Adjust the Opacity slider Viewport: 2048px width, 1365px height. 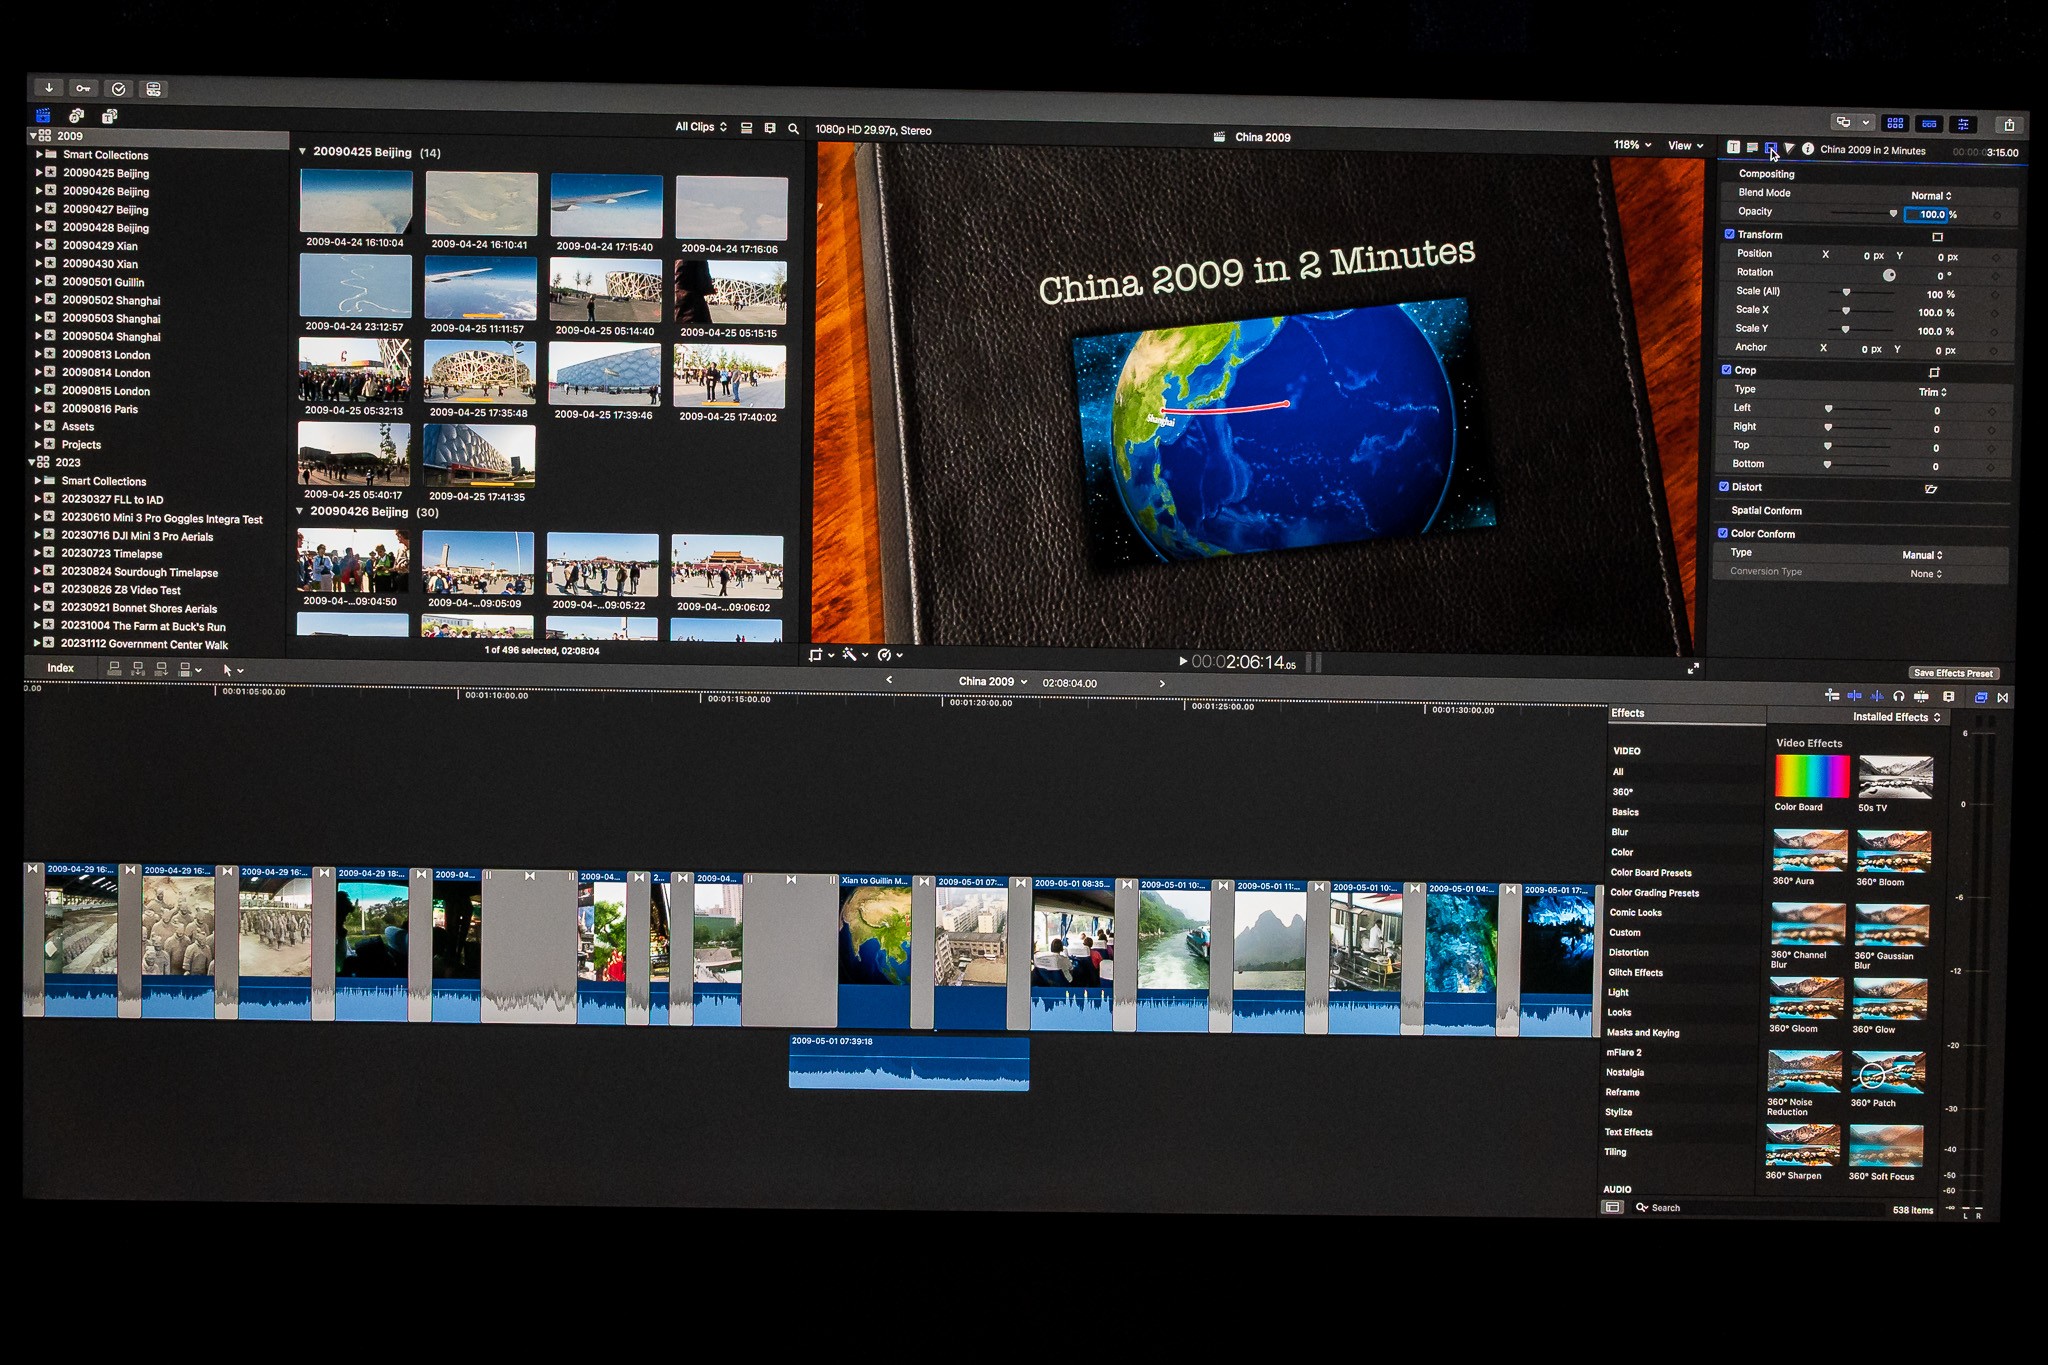[1892, 214]
